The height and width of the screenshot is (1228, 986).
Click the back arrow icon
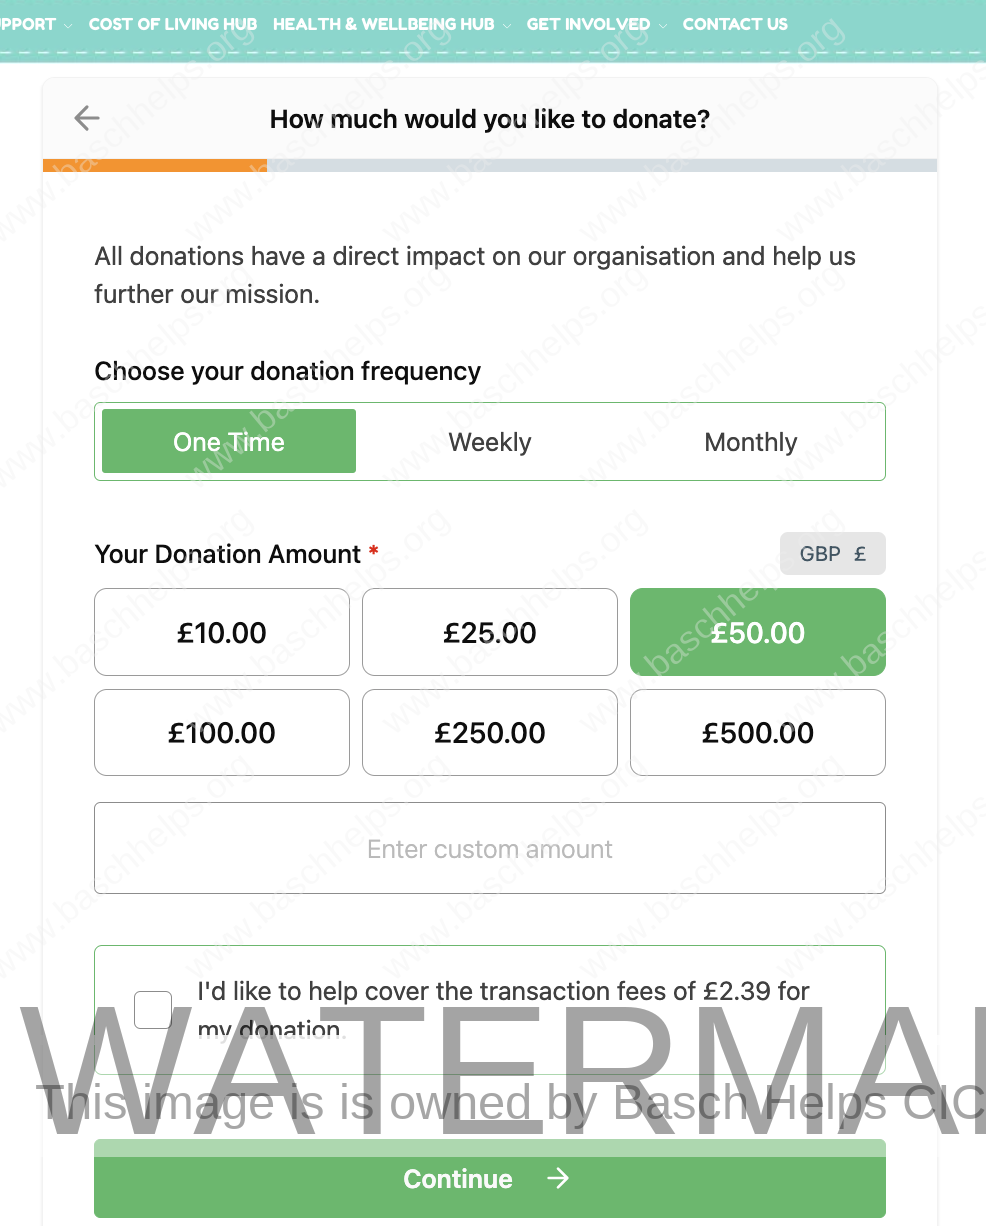87,119
